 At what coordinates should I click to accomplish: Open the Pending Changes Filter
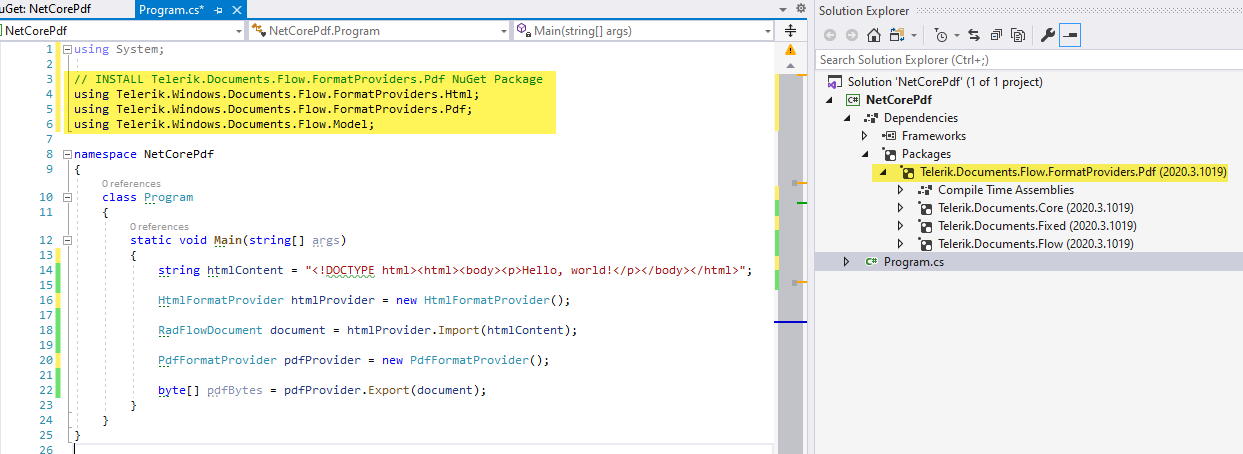pos(940,36)
